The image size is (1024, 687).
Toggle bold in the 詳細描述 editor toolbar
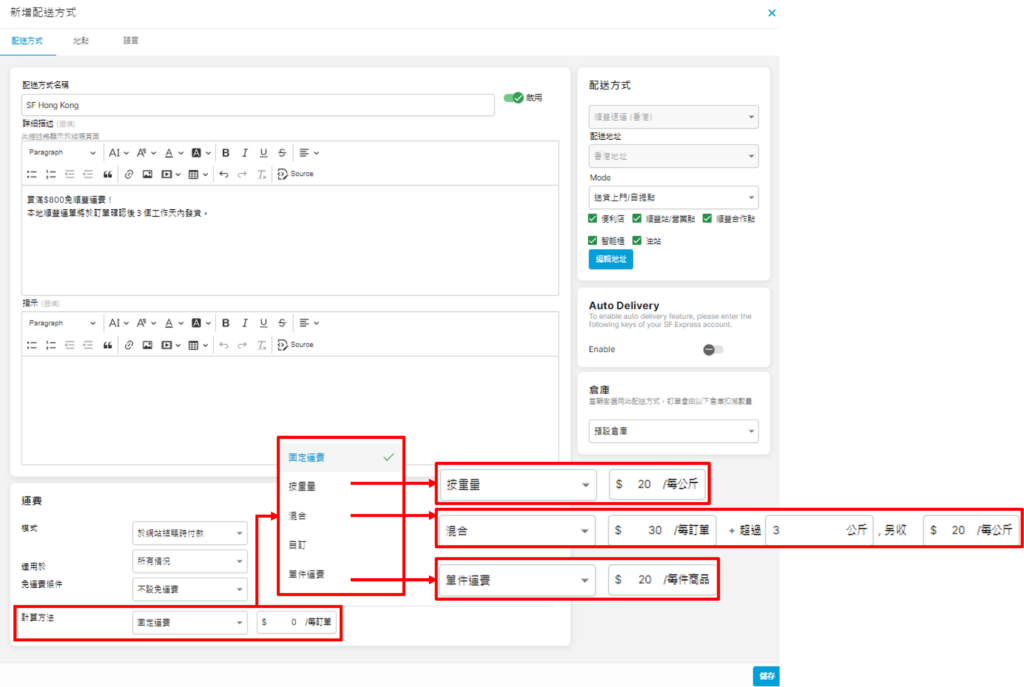coord(226,153)
